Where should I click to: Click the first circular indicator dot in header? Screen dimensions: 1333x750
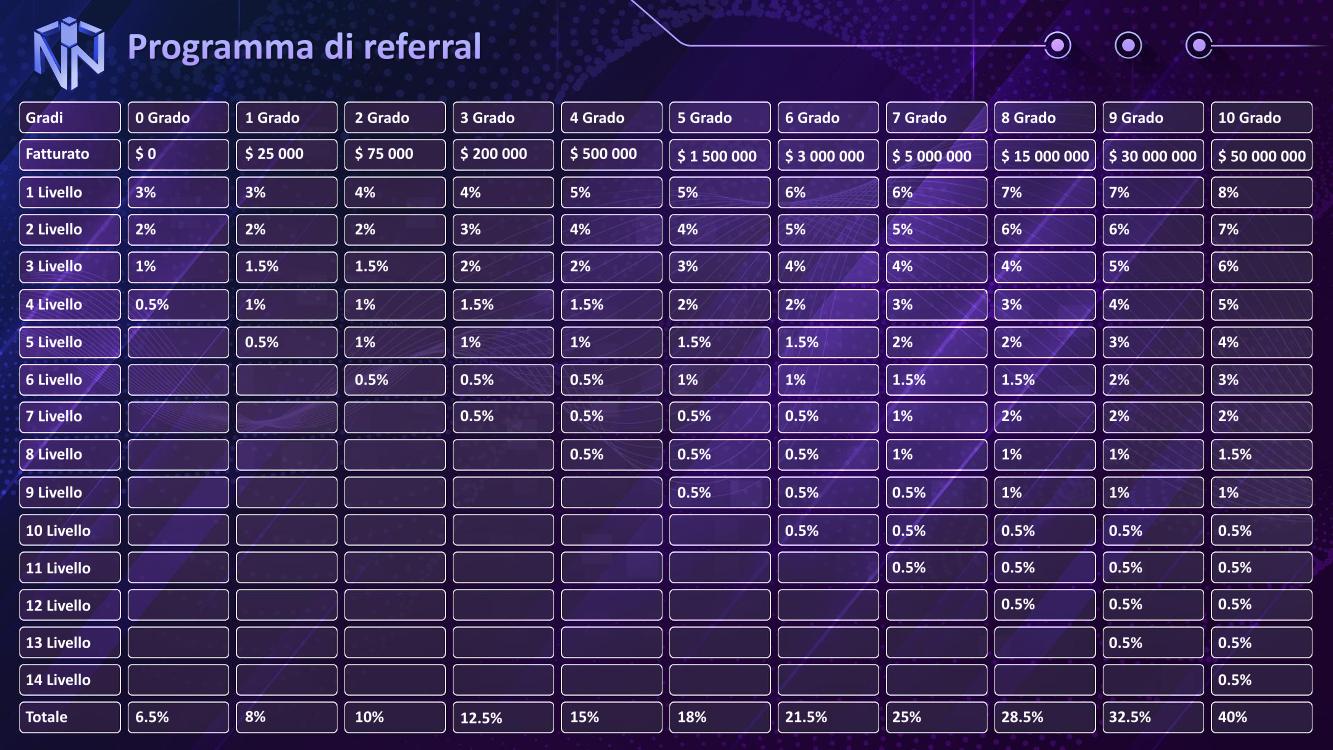1057,45
